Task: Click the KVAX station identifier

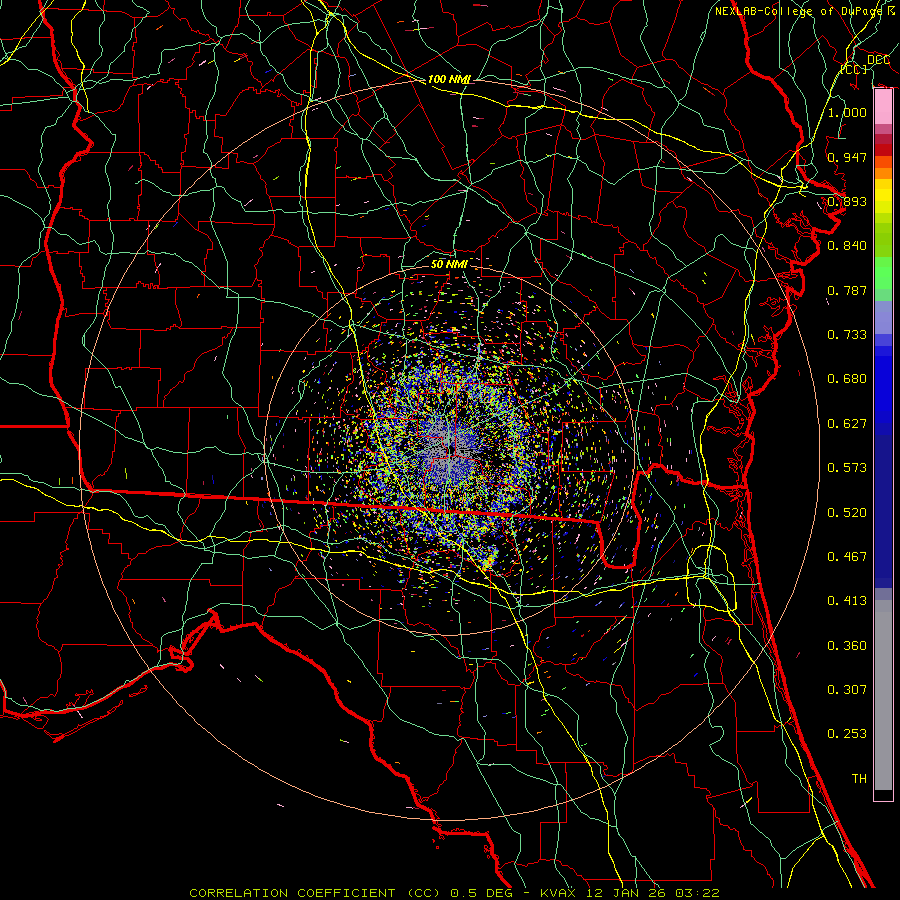Action: pyautogui.click(x=558, y=893)
